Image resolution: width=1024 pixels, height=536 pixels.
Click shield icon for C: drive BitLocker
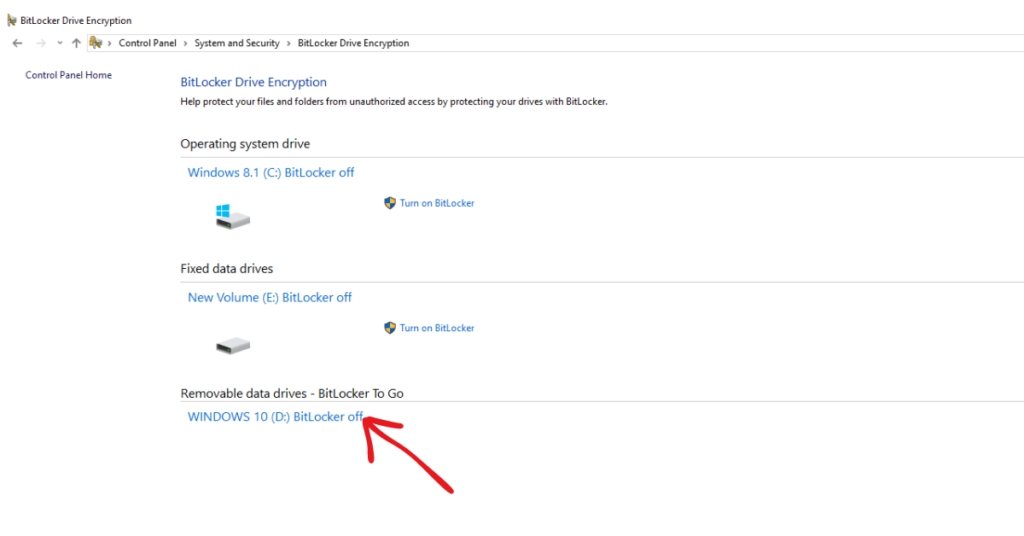pos(390,203)
